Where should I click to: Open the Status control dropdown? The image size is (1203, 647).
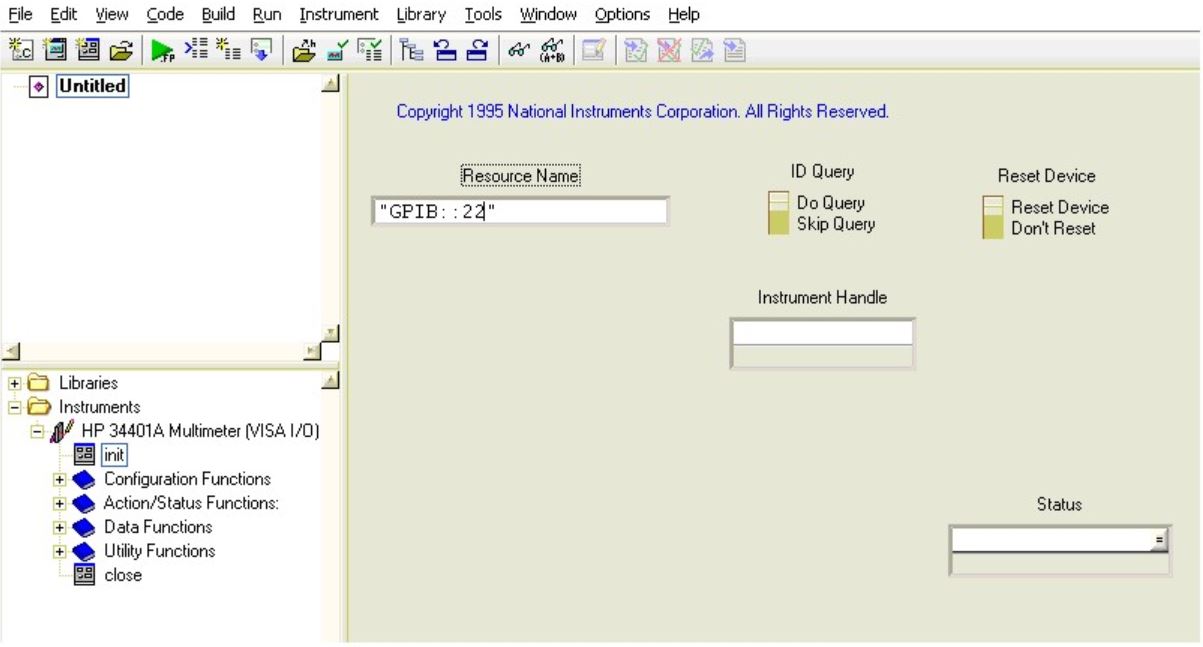[x=1159, y=540]
